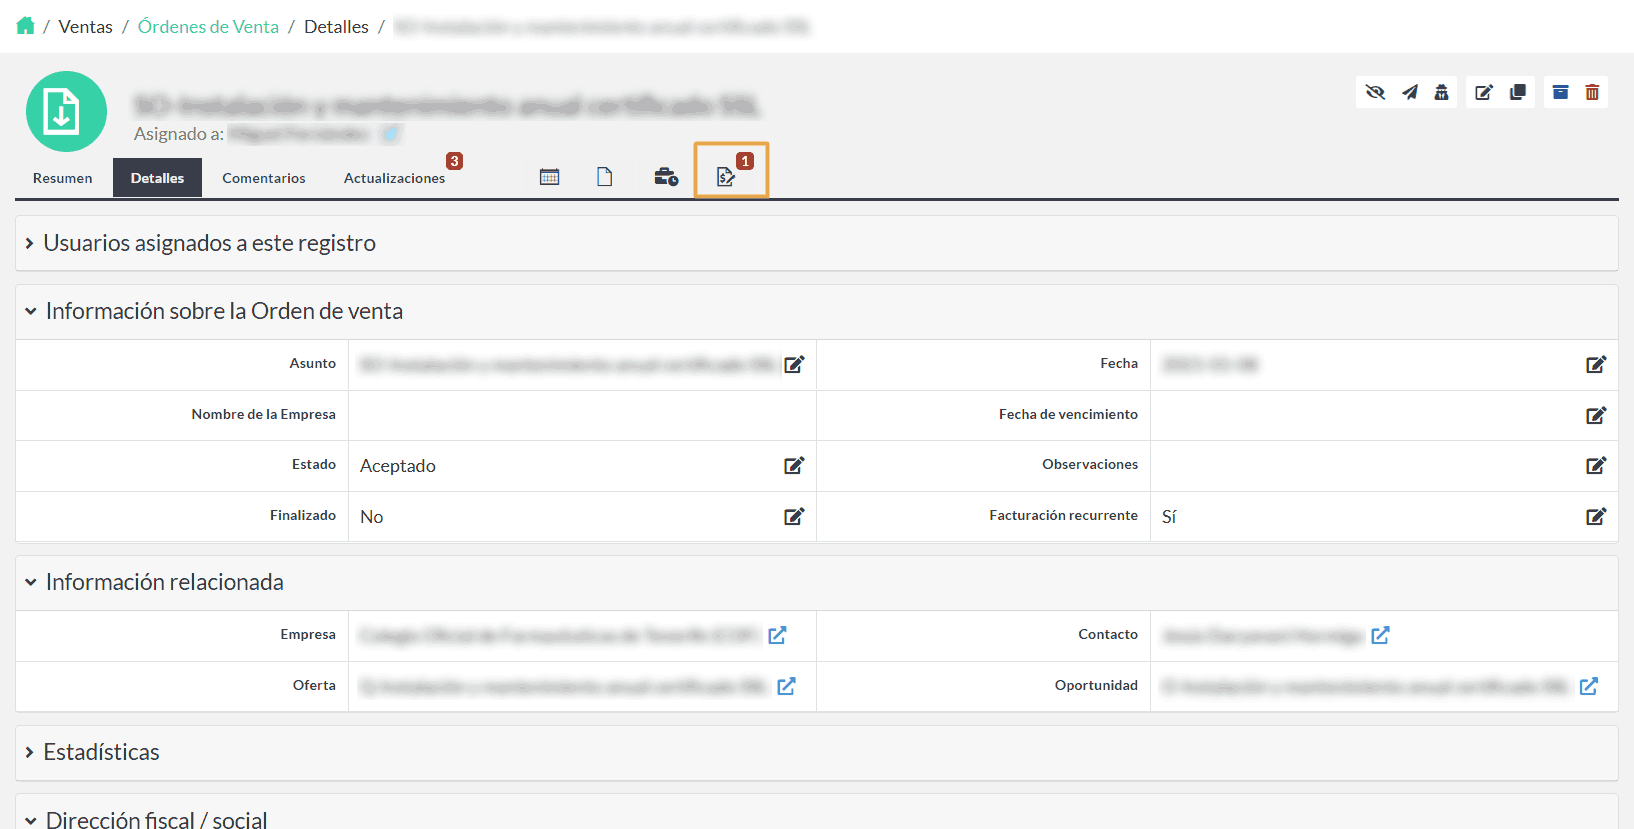Viewport: 1634px width, 829px height.
Task: Click the blue archive box icon
Action: point(1560,92)
